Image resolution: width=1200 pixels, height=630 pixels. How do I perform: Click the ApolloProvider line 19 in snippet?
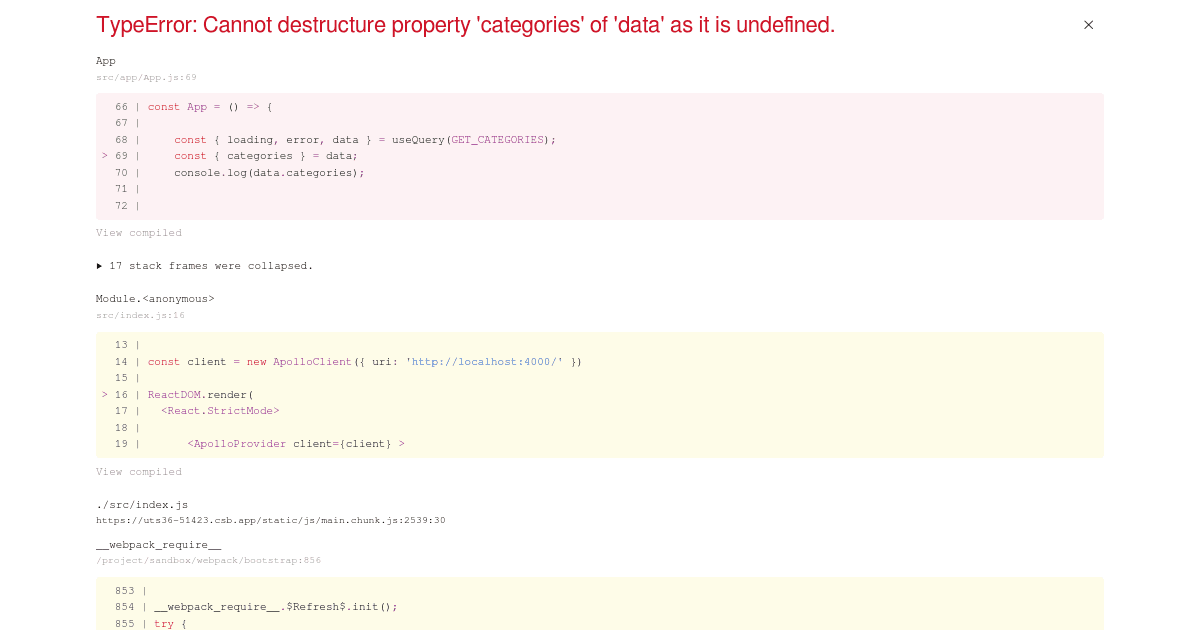(295, 444)
